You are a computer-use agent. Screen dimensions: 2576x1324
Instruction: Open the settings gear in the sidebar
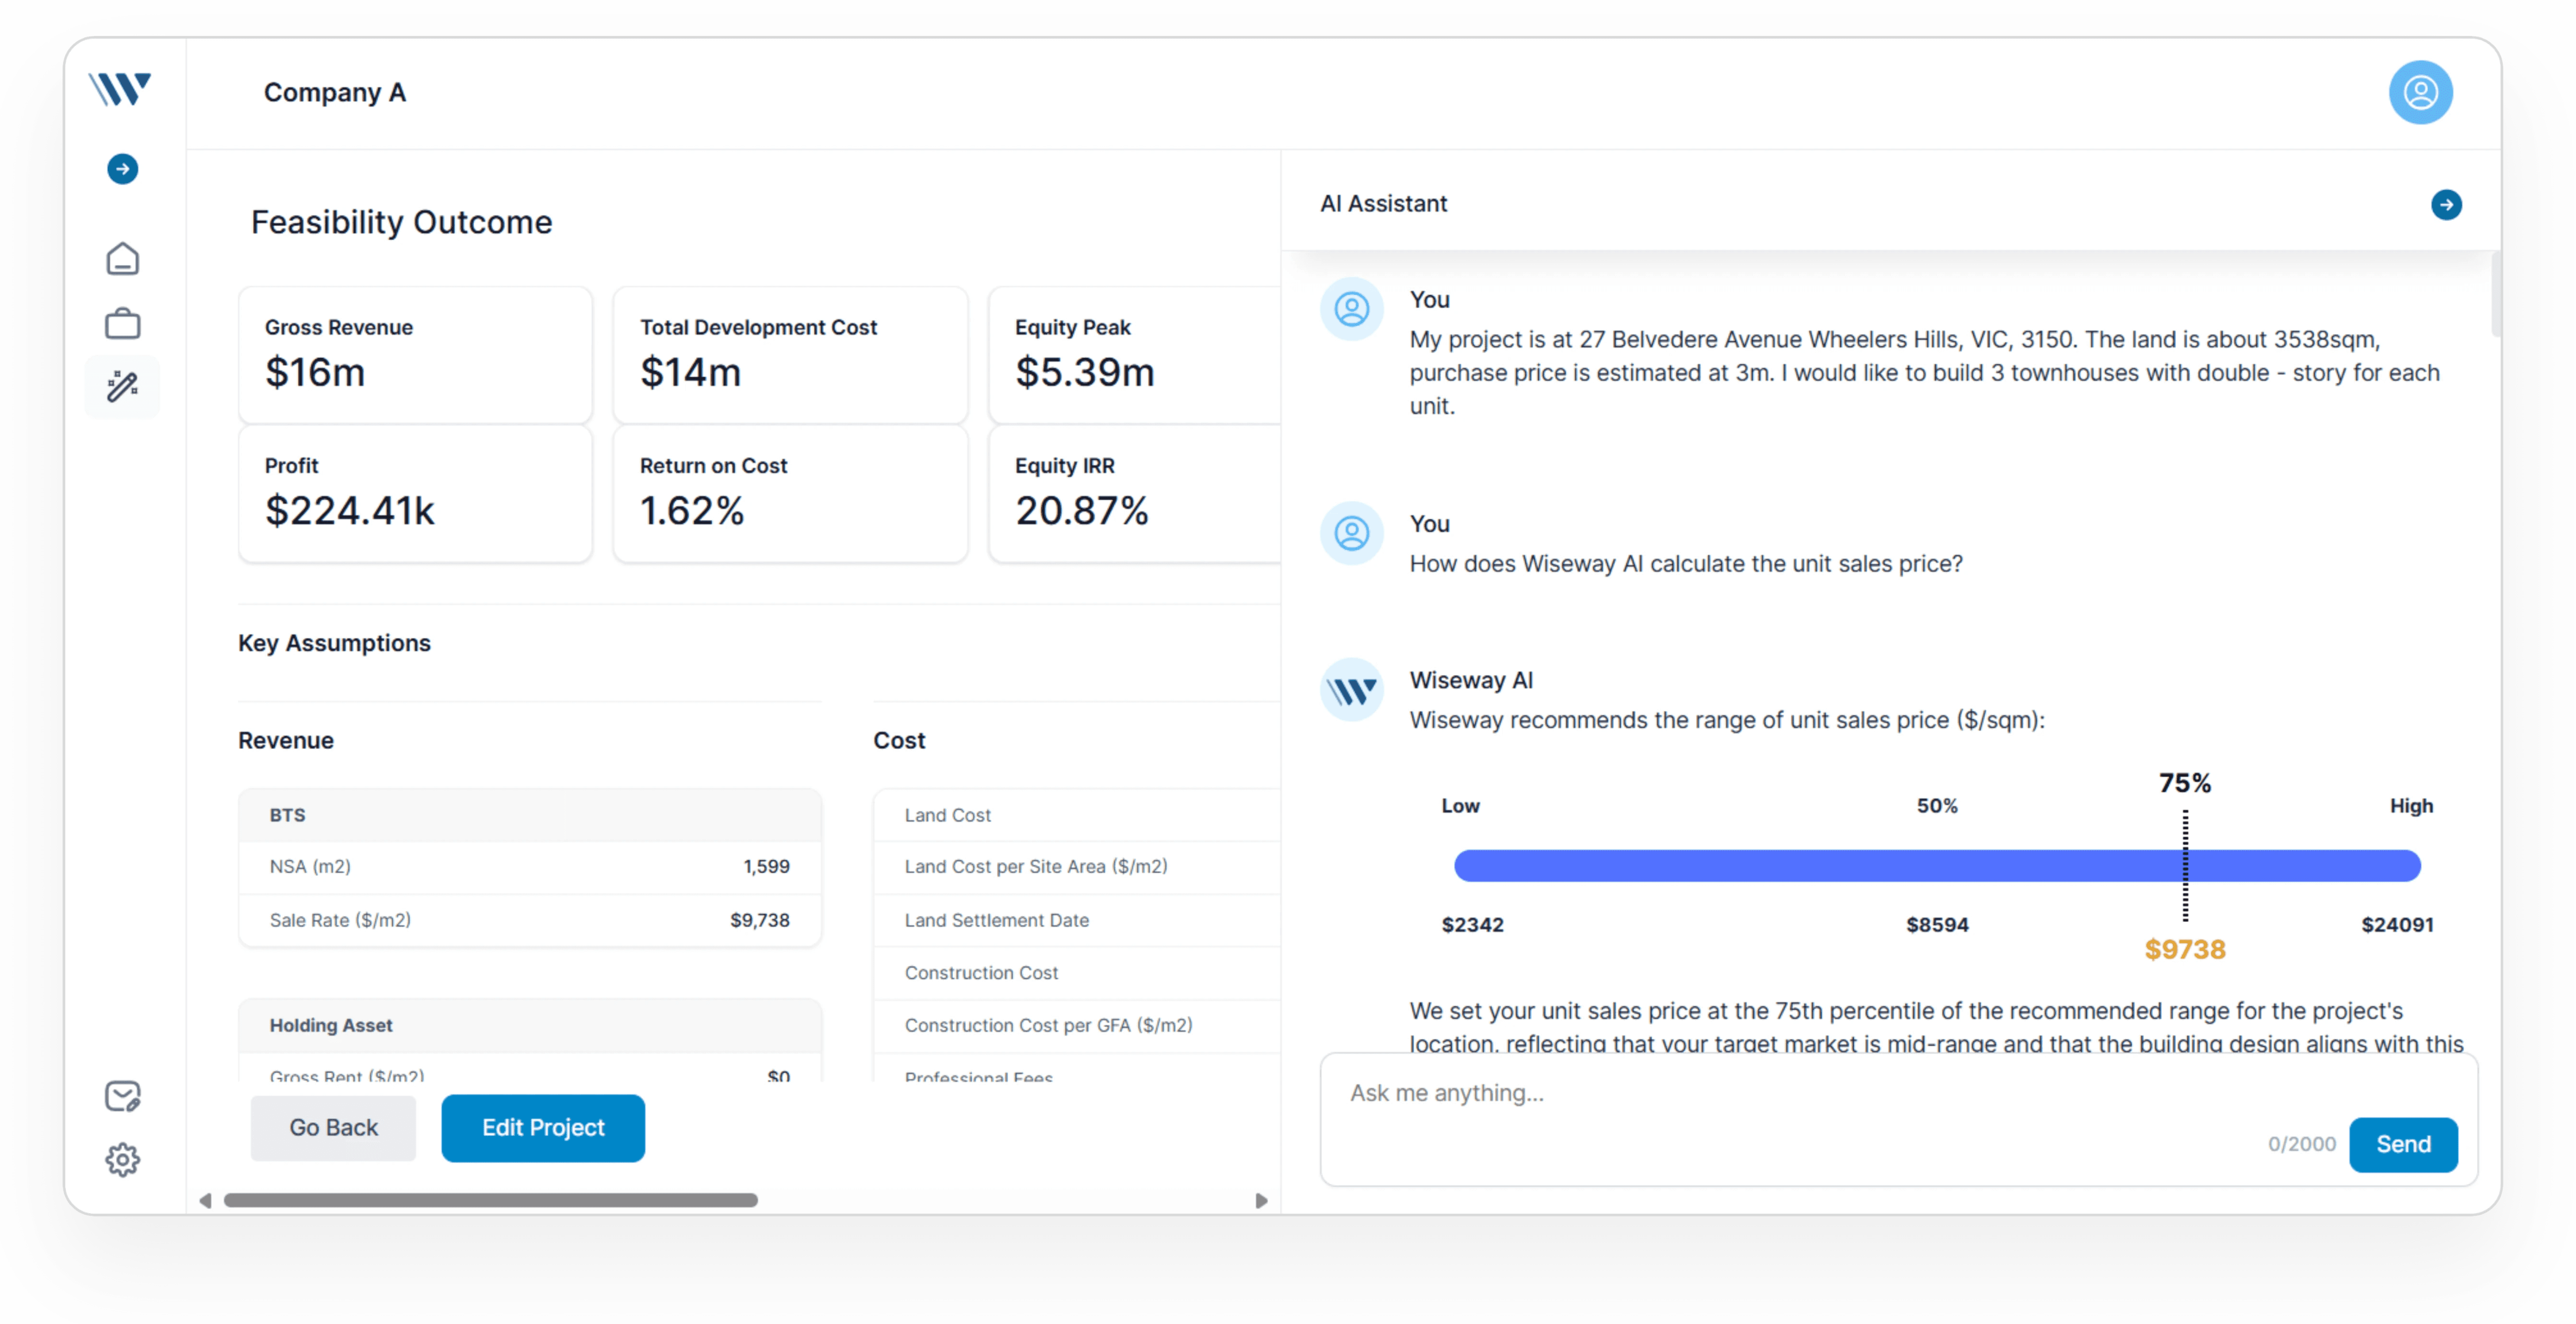[123, 1160]
